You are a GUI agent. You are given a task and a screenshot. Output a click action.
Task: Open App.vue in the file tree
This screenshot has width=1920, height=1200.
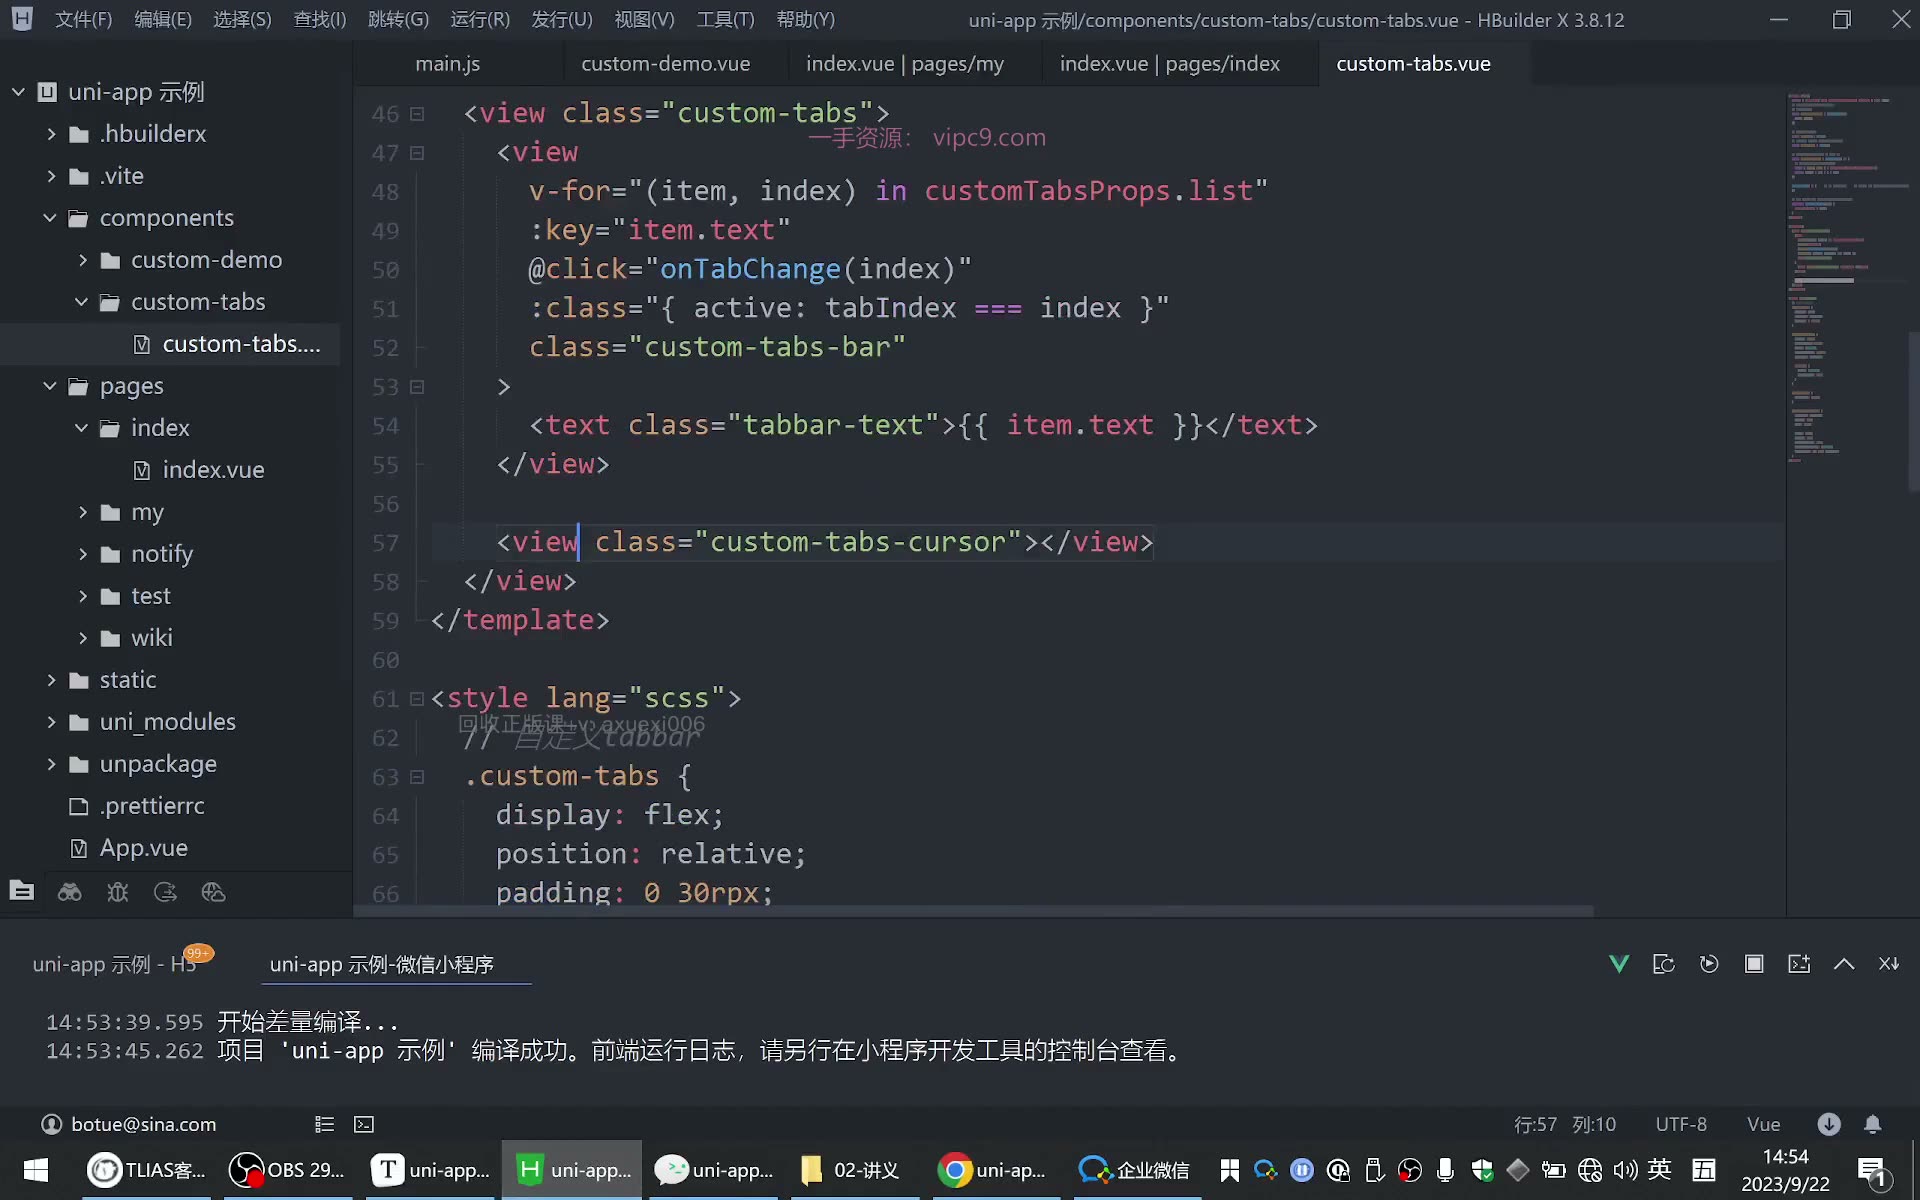click(x=143, y=848)
